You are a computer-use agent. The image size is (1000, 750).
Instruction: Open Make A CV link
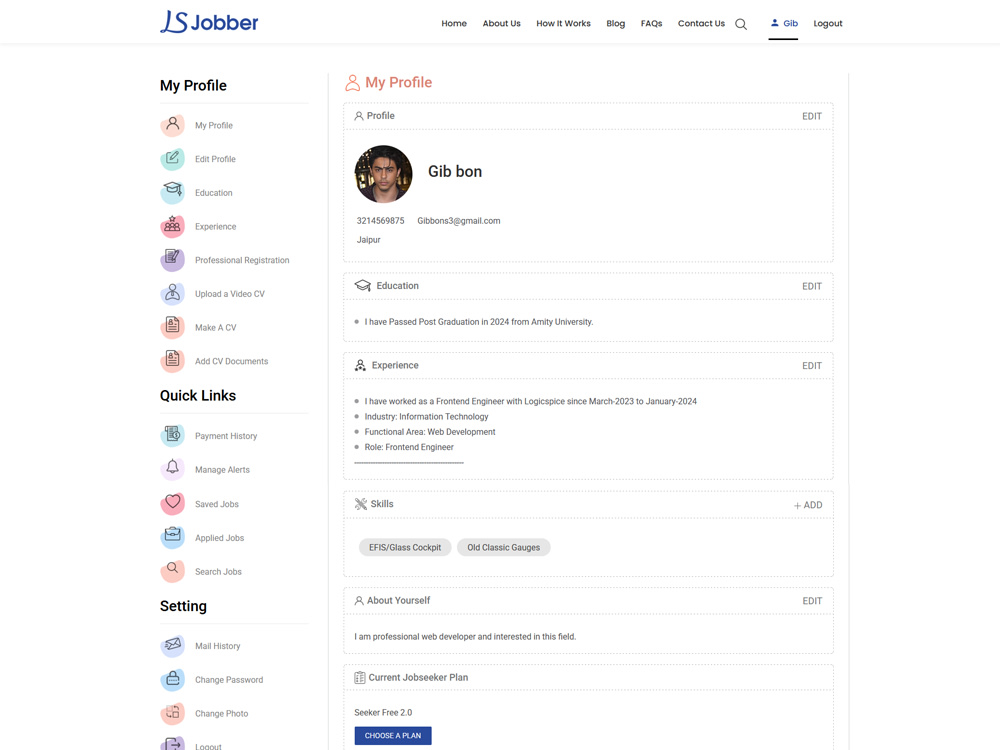(216, 328)
